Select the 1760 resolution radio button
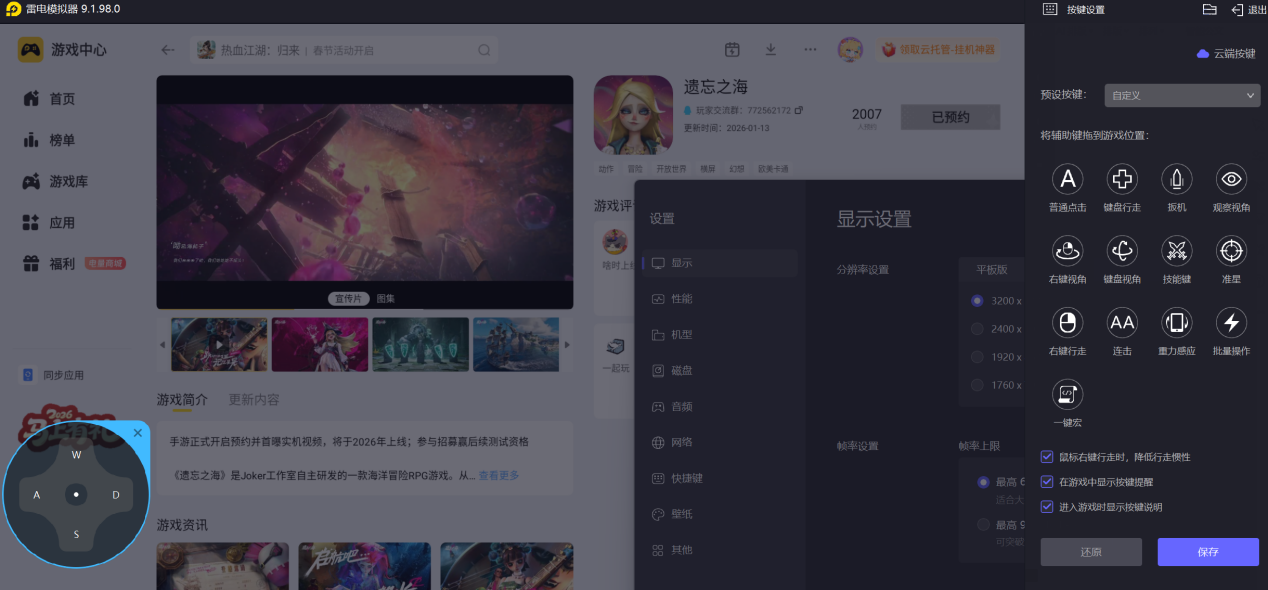This screenshot has width=1268, height=590. [977, 385]
